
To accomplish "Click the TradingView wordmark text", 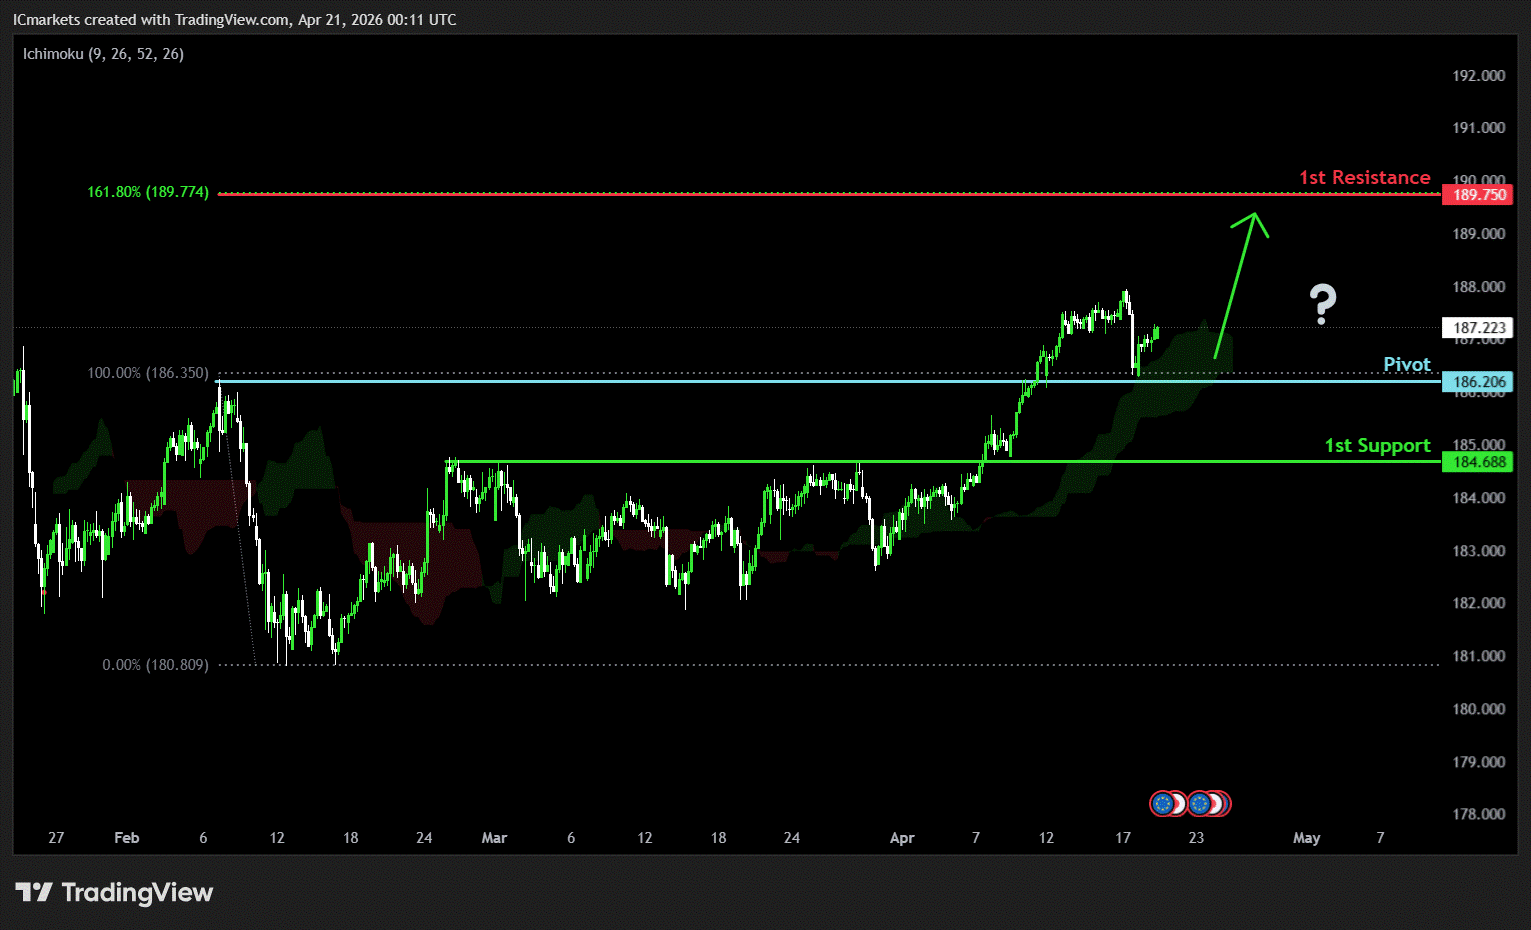I will pyautogui.click(x=137, y=892).
